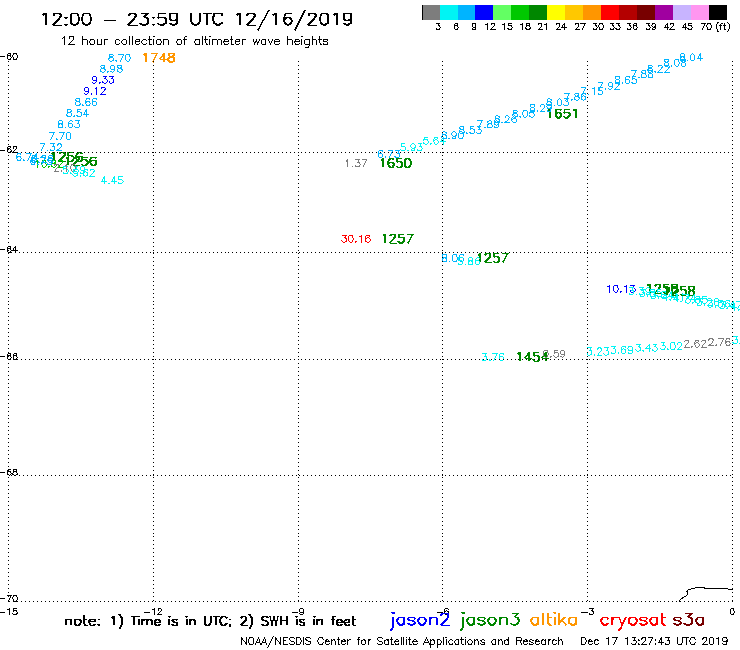Image resolution: width=740 pixels, height=650 pixels.
Task: Click the 8.54 wave height reading
Action: (x=77, y=113)
